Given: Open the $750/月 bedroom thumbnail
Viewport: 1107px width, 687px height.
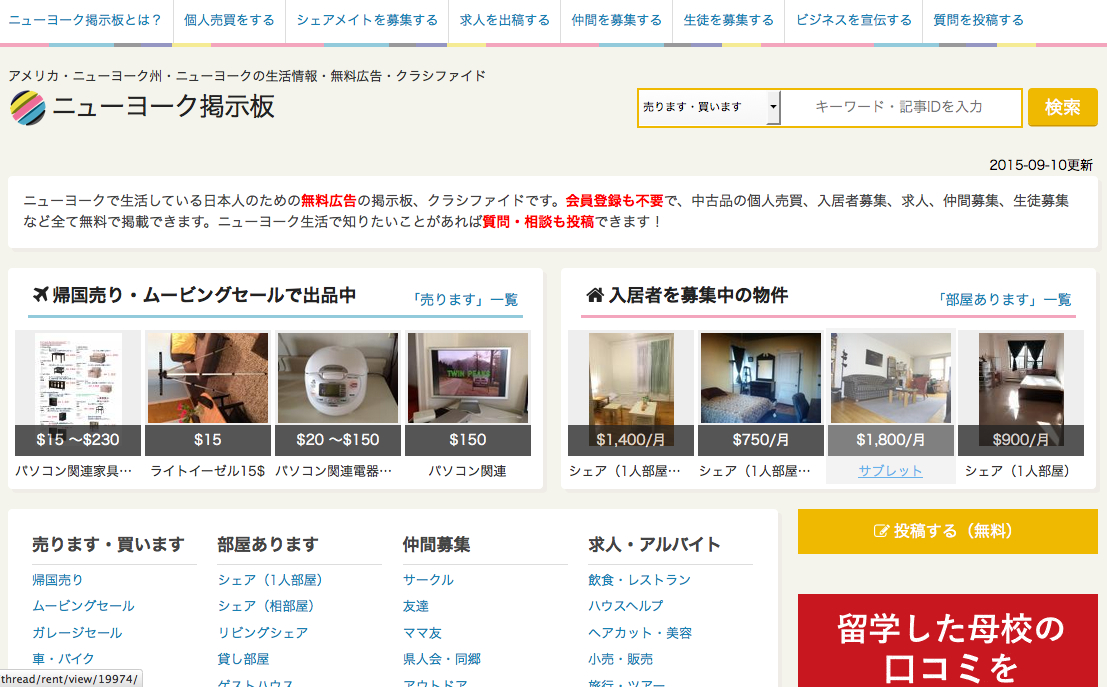Looking at the screenshot, I should pos(760,393).
